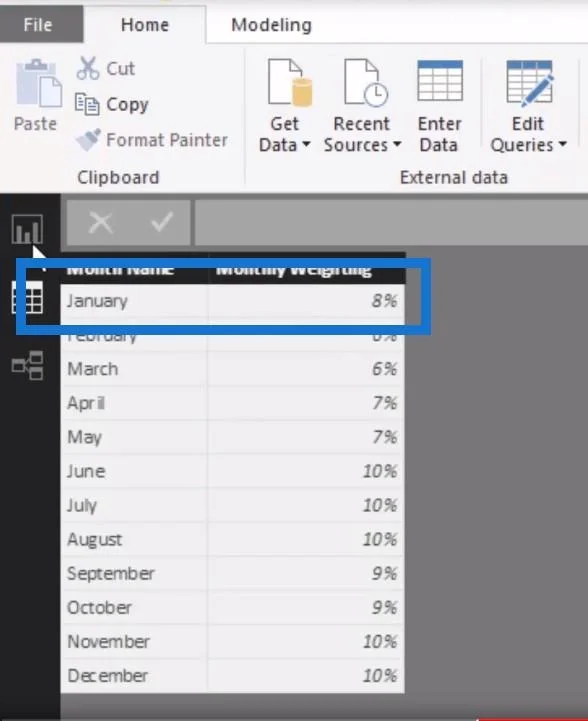Viewport: 588px width, 721px height.
Task: Select the Home ribbon tab
Action: tap(145, 25)
